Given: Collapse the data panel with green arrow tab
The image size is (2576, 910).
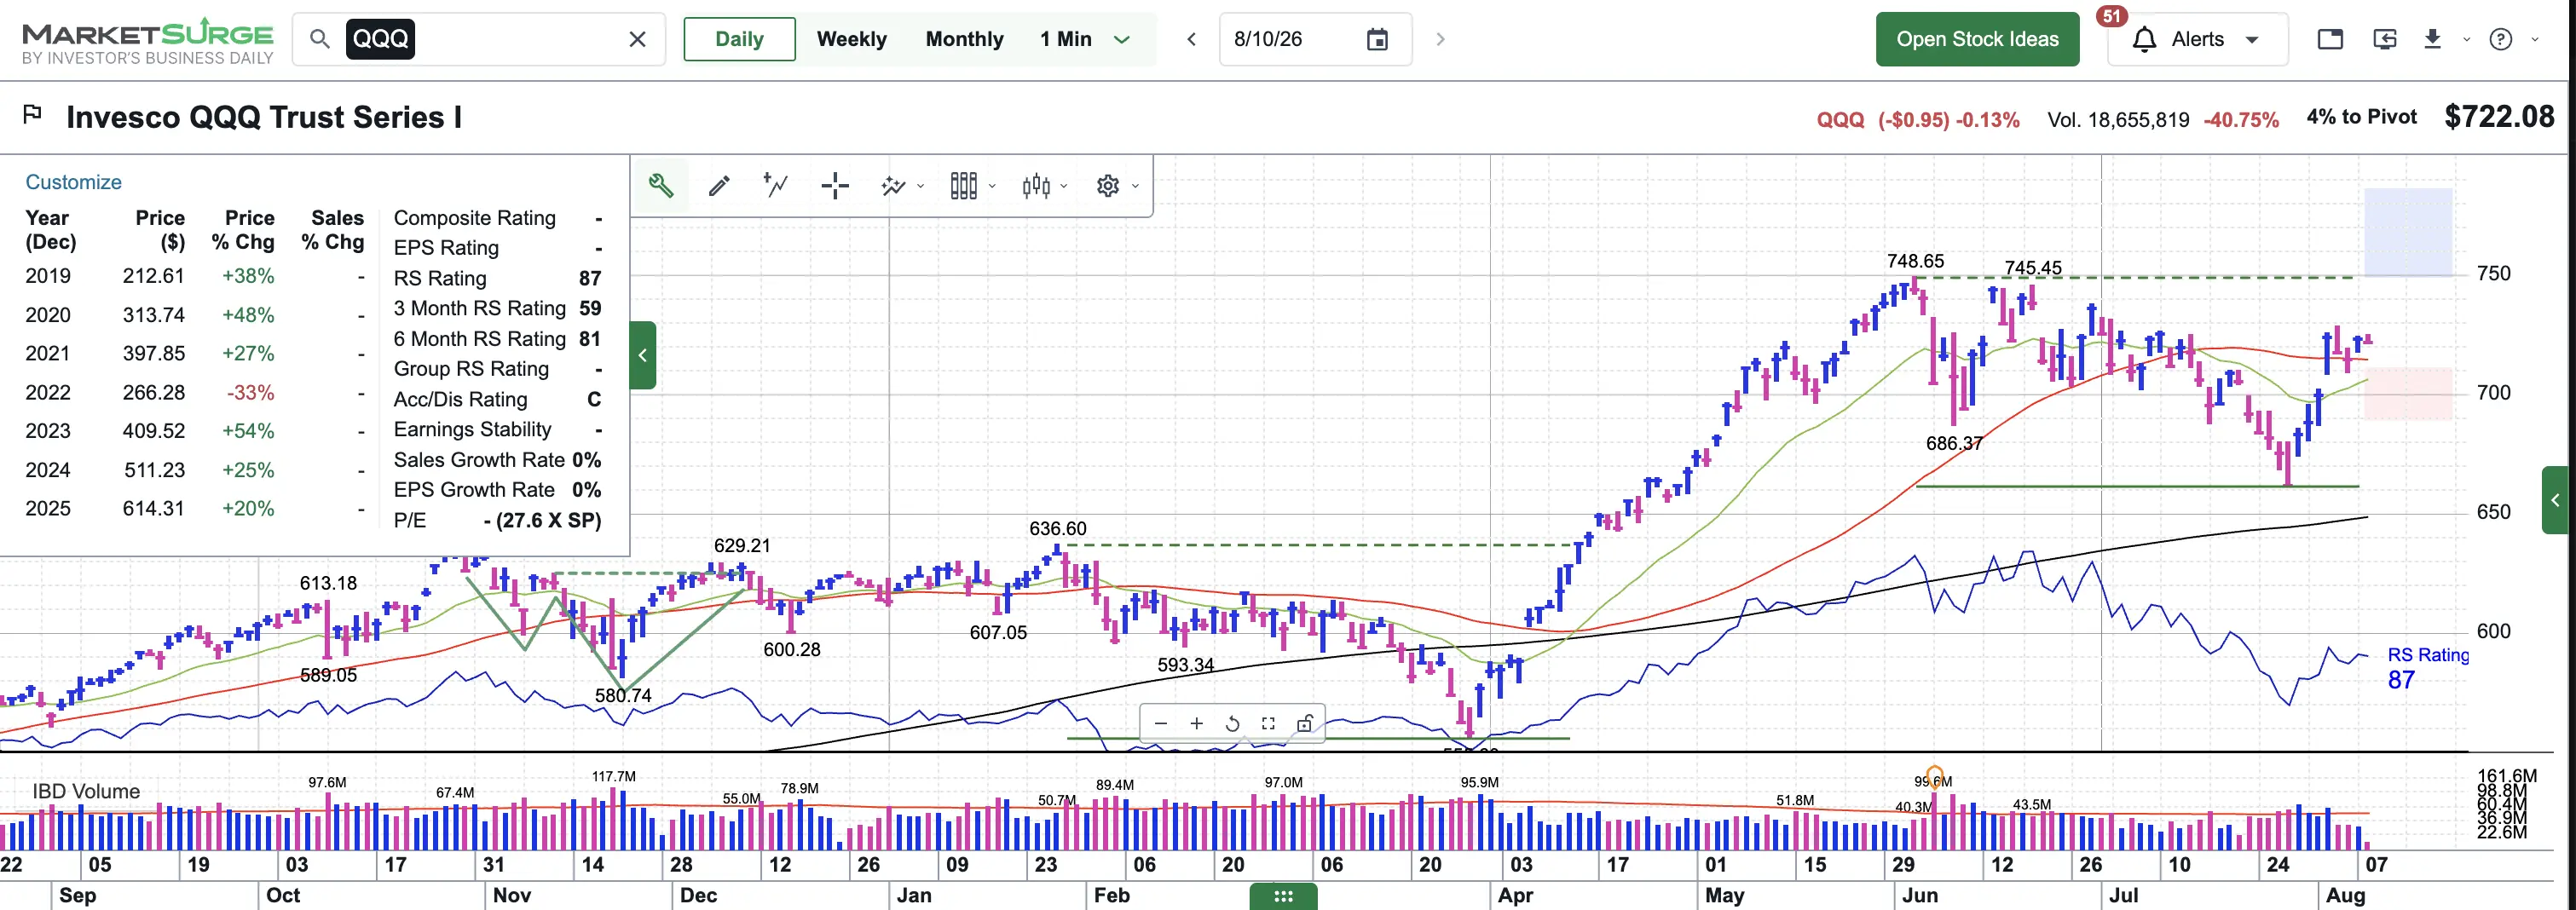Looking at the screenshot, I should pyautogui.click(x=643, y=355).
